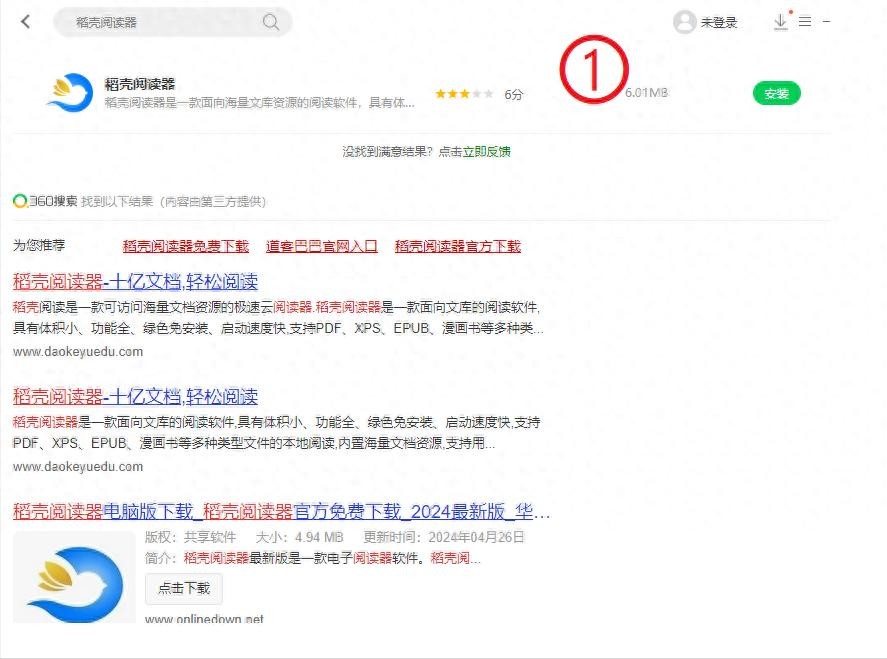Open the 稻壳阅读器免费下载 recommended link
Viewport: 887px width, 659px height.
(x=186, y=246)
